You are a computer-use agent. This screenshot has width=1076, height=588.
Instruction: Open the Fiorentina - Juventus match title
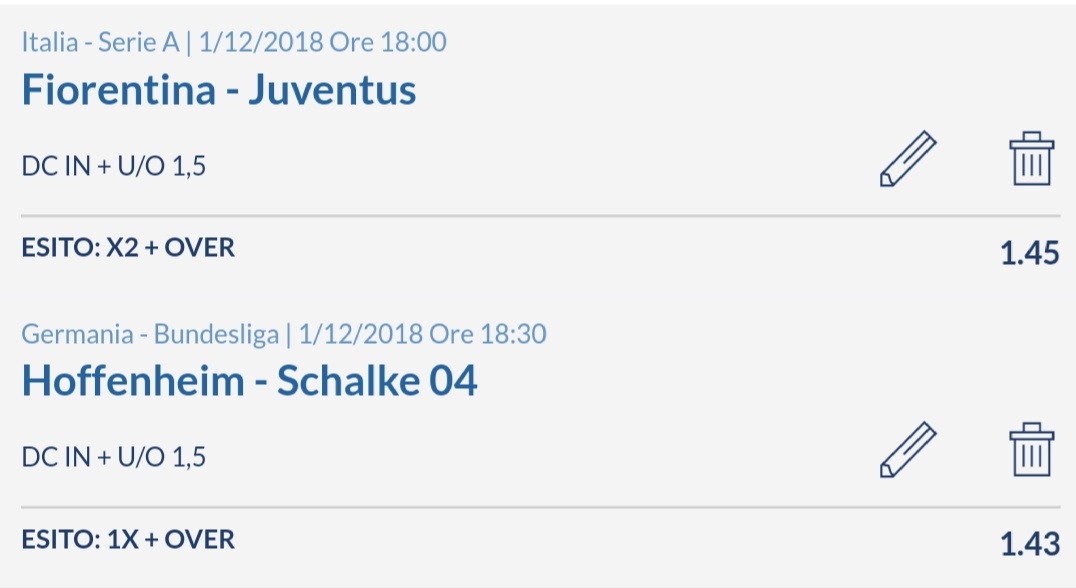(x=219, y=90)
